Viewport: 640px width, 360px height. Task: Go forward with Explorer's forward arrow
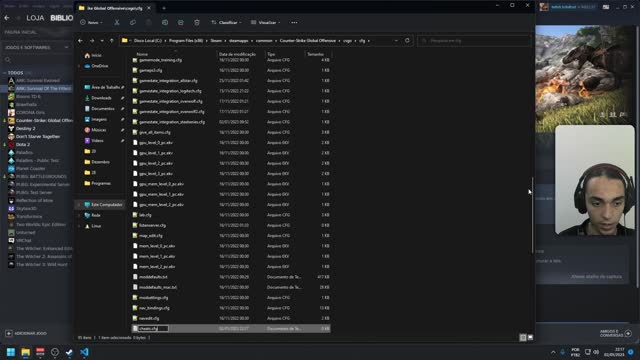pyautogui.click(x=92, y=41)
